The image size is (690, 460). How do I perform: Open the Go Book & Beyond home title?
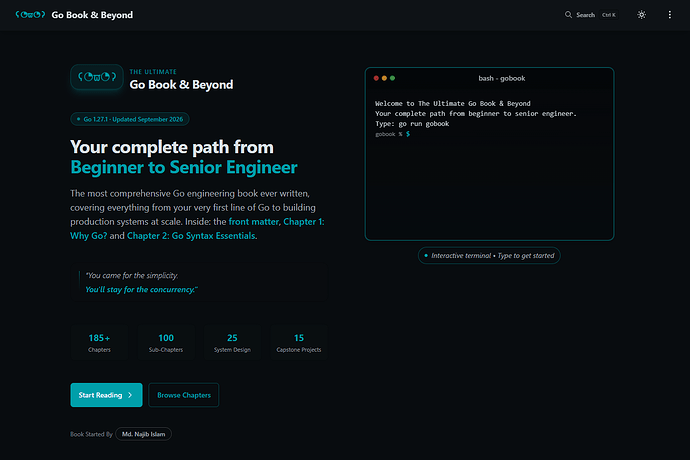[92, 15]
